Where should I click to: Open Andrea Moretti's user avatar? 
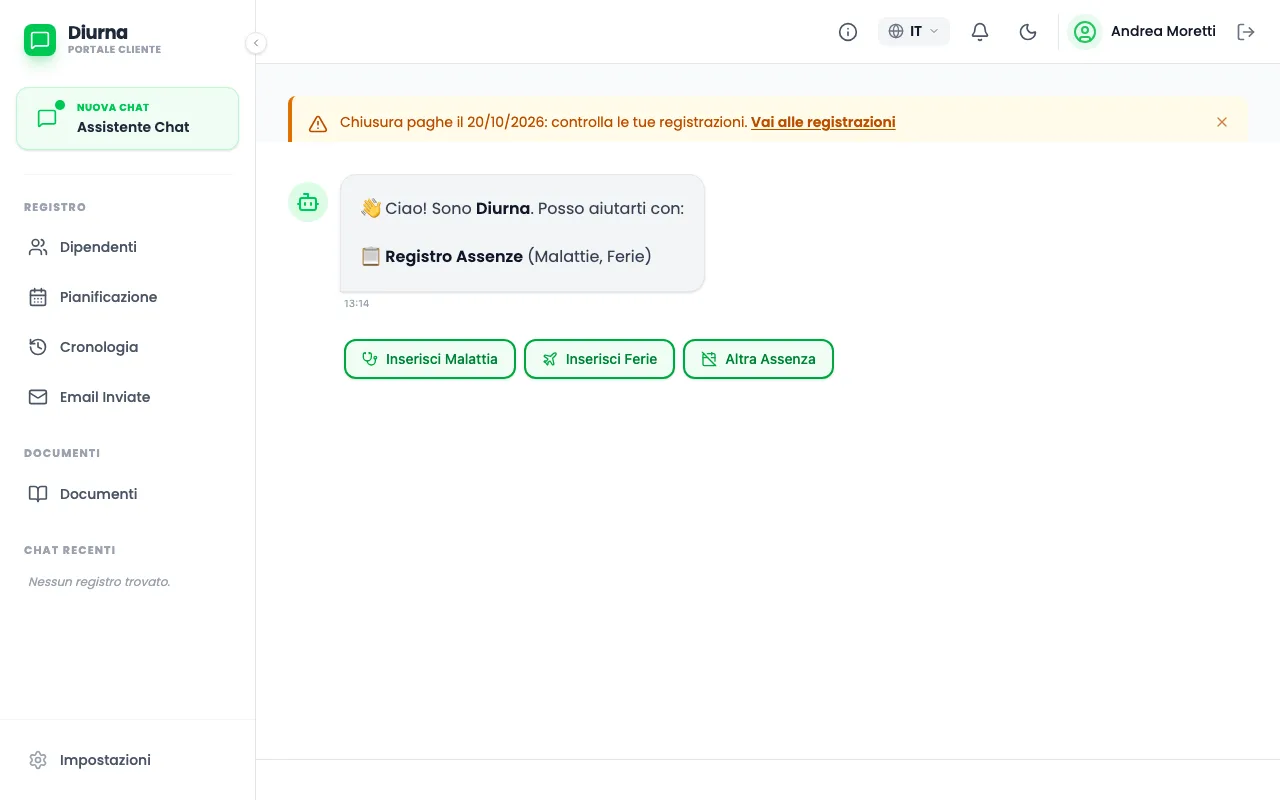click(1084, 32)
